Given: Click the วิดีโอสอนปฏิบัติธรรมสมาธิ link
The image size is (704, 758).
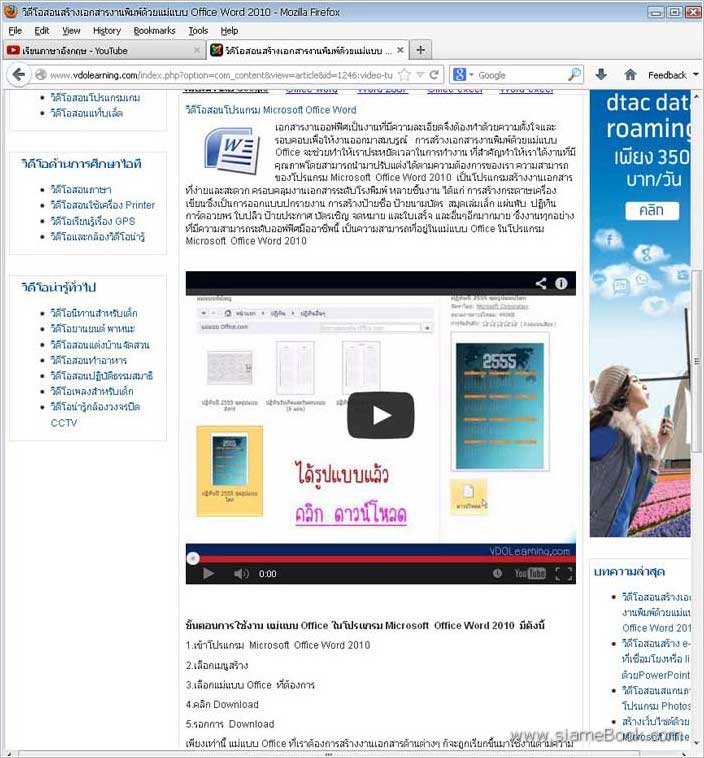Looking at the screenshot, I should [x=102, y=376].
